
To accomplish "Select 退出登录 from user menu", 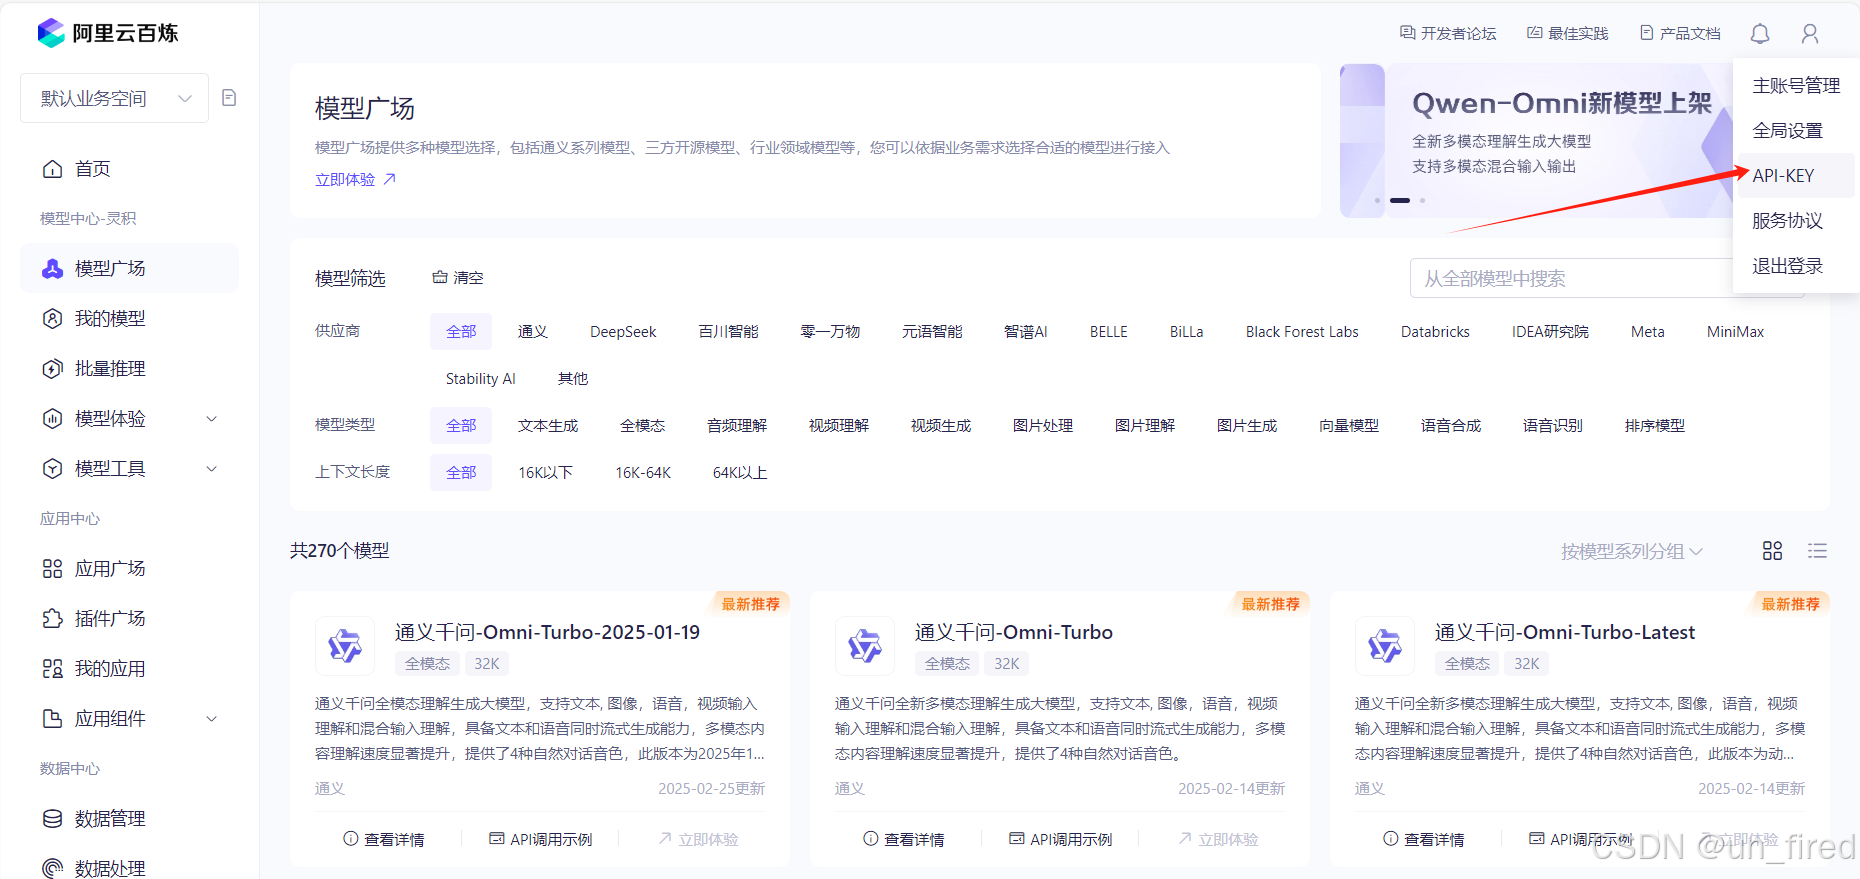I will 1796,266.
